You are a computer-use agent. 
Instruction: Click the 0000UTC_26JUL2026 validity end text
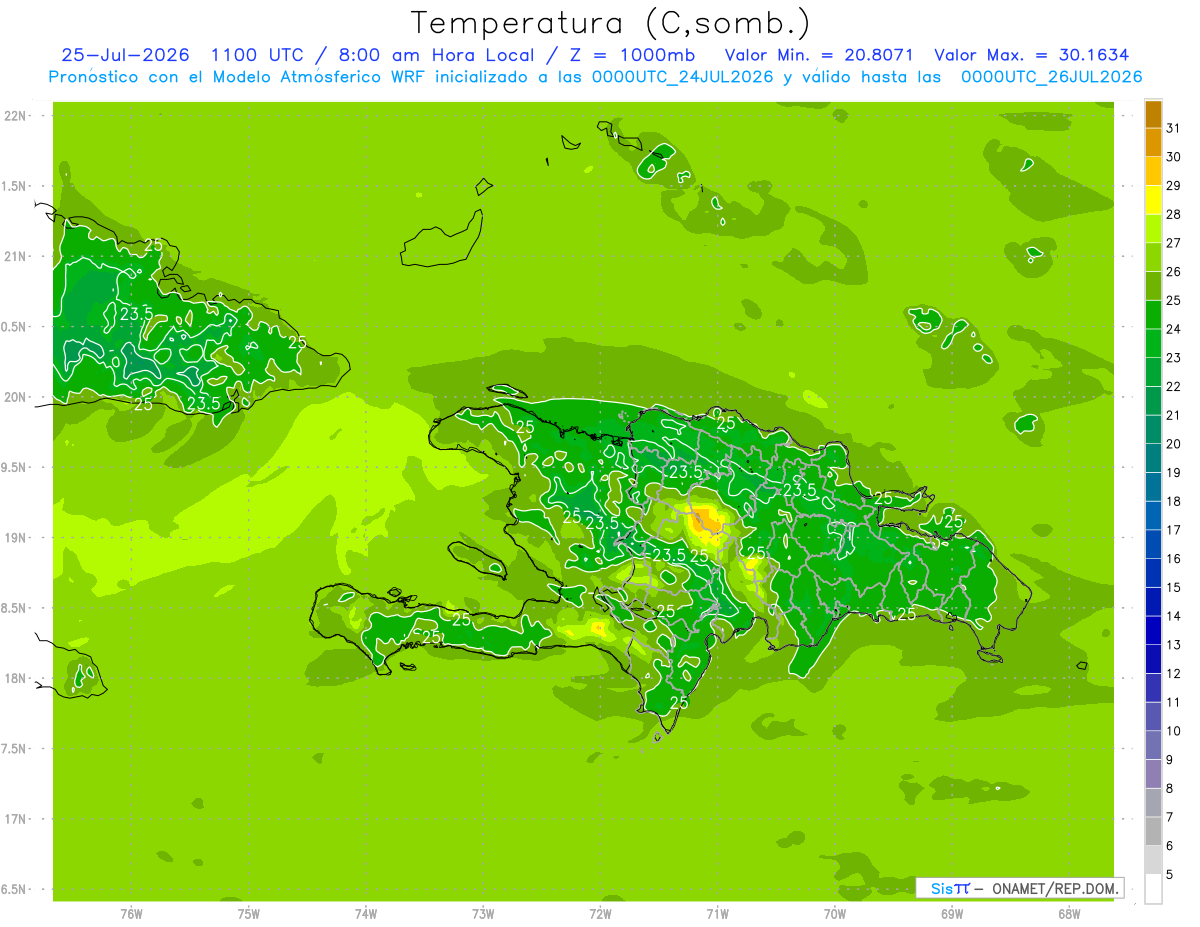(1052, 77)
